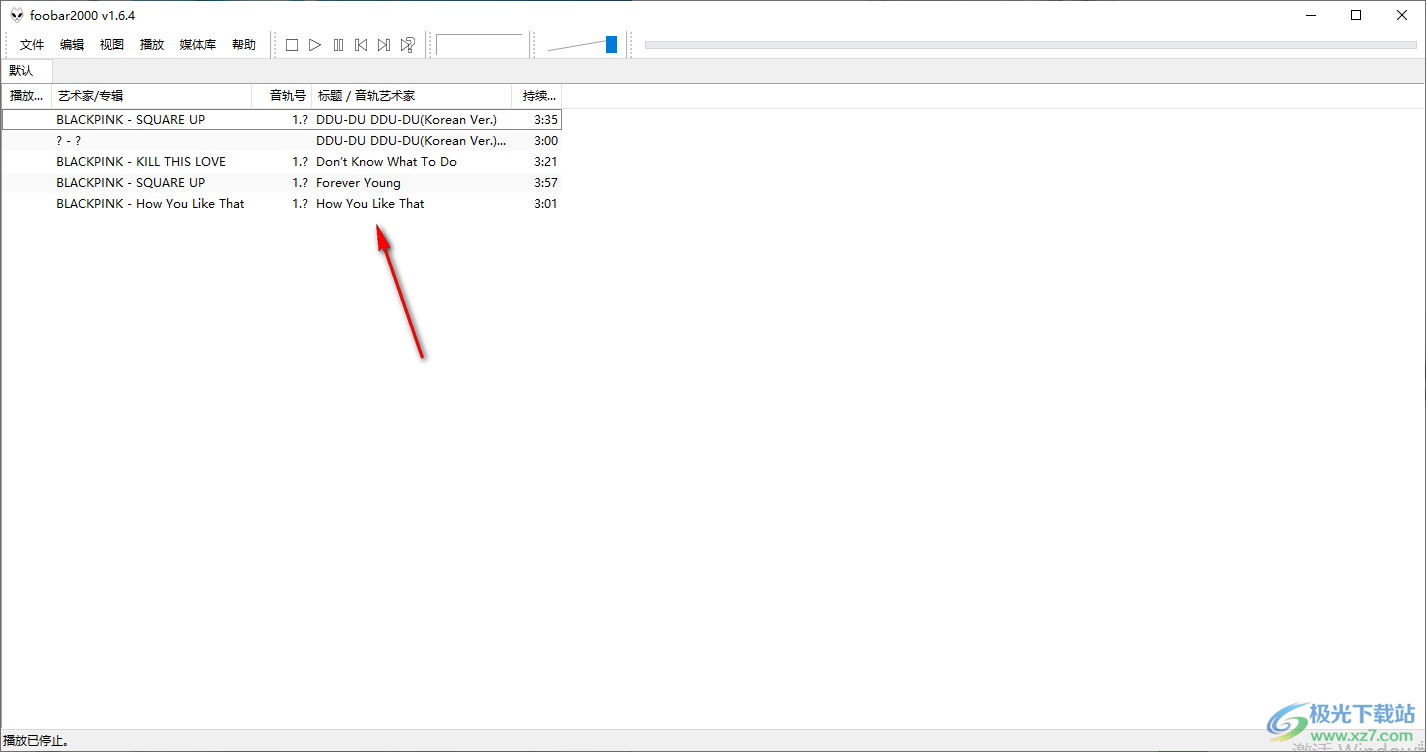This screenshot has height=752, width=1426.
Task: Skip to previous track button
Action: tap(361, 45)
